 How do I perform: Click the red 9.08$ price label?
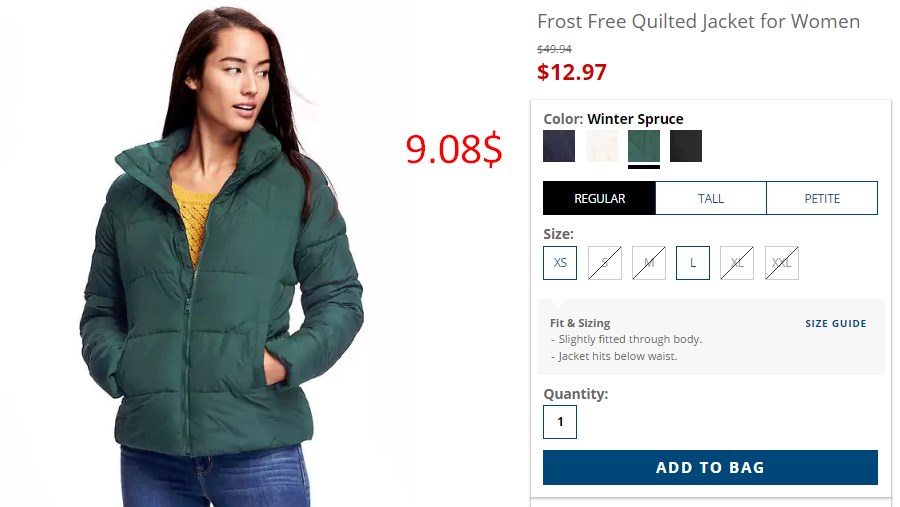454,149
